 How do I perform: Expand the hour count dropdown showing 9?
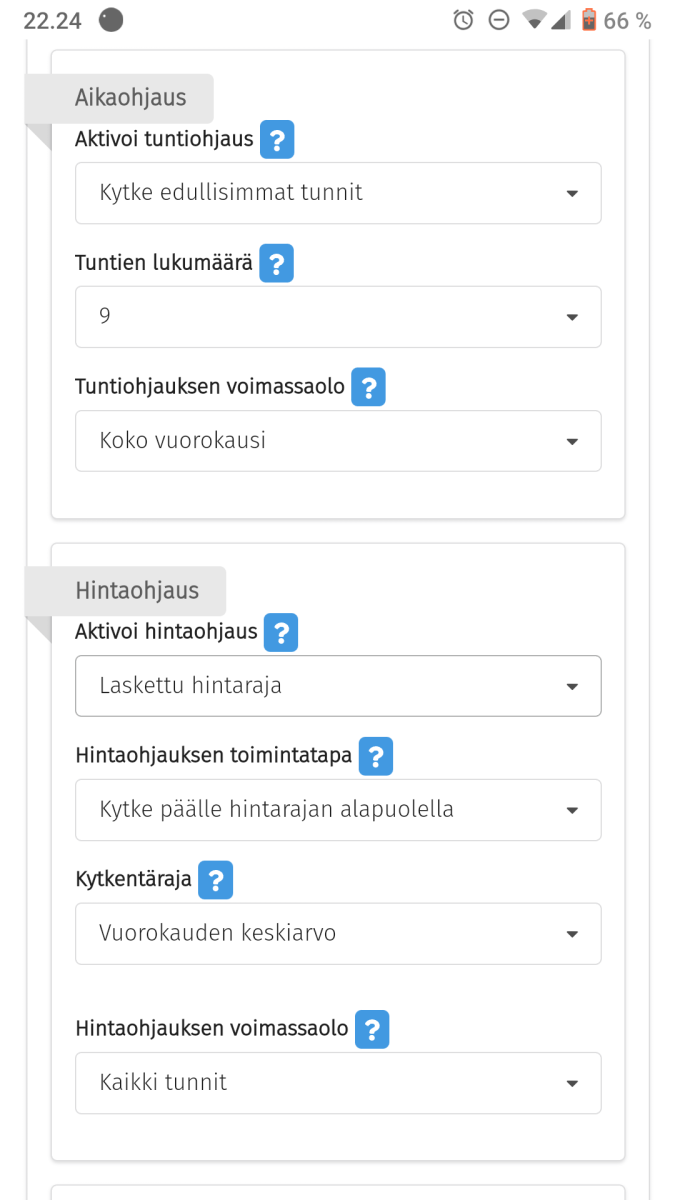click(x=338, y=317)
